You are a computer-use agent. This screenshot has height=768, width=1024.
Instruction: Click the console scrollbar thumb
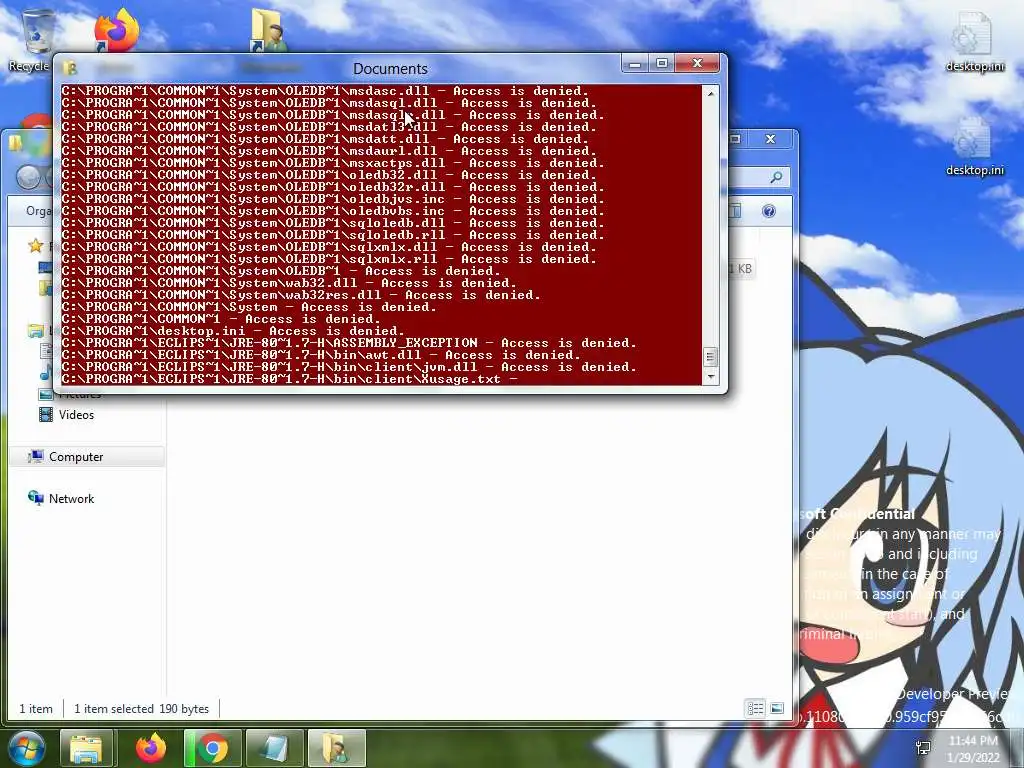pyautogui.click(x=710, y=357)
